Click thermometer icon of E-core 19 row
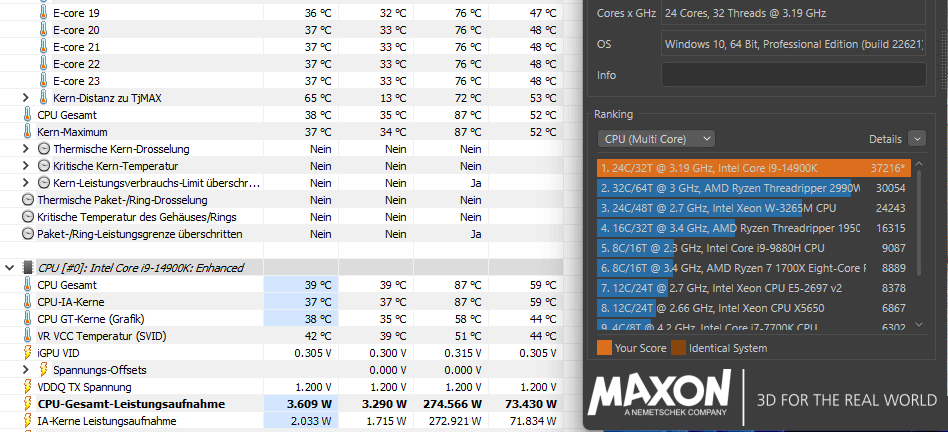This screenshot has height=432, width=948. [43, 13]
